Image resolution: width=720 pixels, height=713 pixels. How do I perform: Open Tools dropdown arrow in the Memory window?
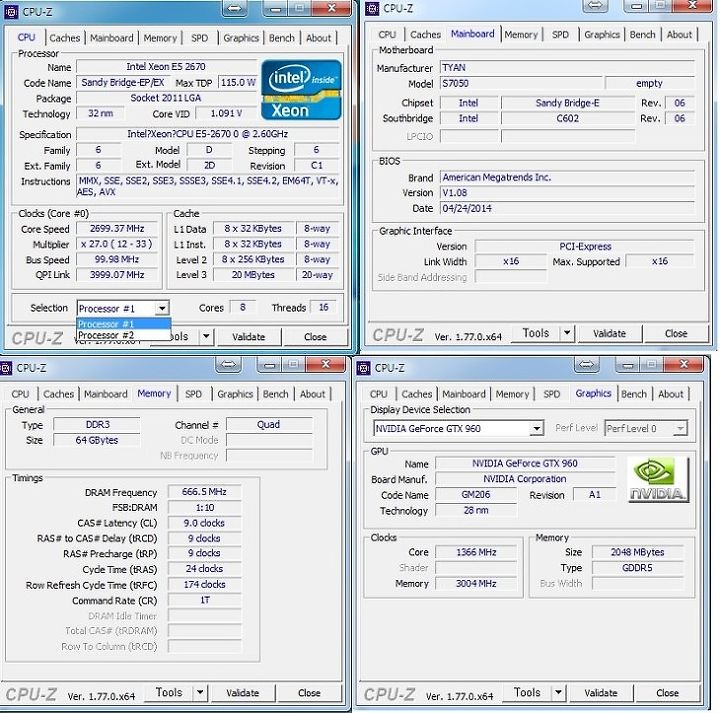(x=200, y=692)
